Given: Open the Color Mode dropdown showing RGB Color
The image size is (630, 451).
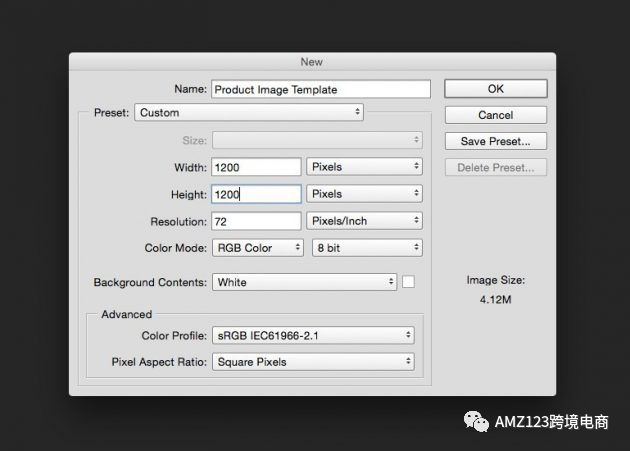Looking at the screenshot, I should tap(256, 248).
